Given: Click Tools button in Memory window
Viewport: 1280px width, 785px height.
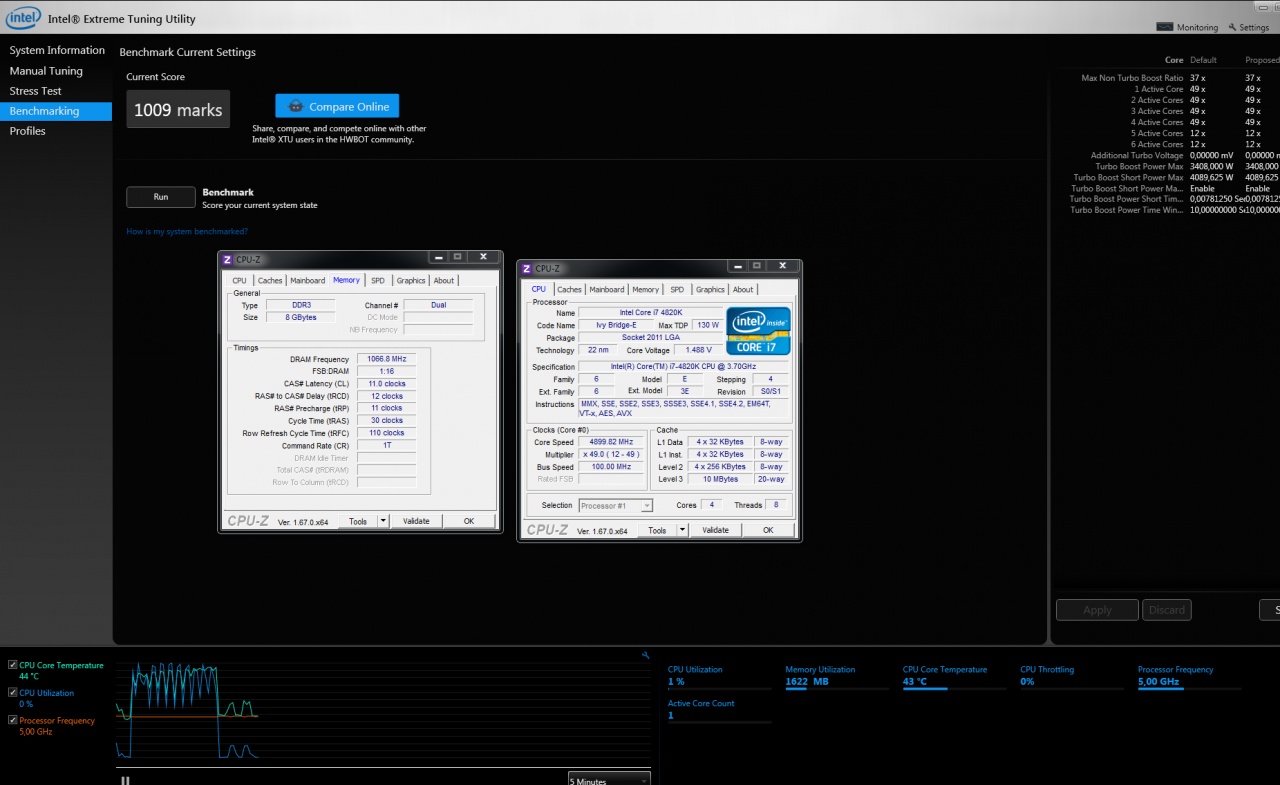Looking at the screenshot, I should click(x=358, y=521).
